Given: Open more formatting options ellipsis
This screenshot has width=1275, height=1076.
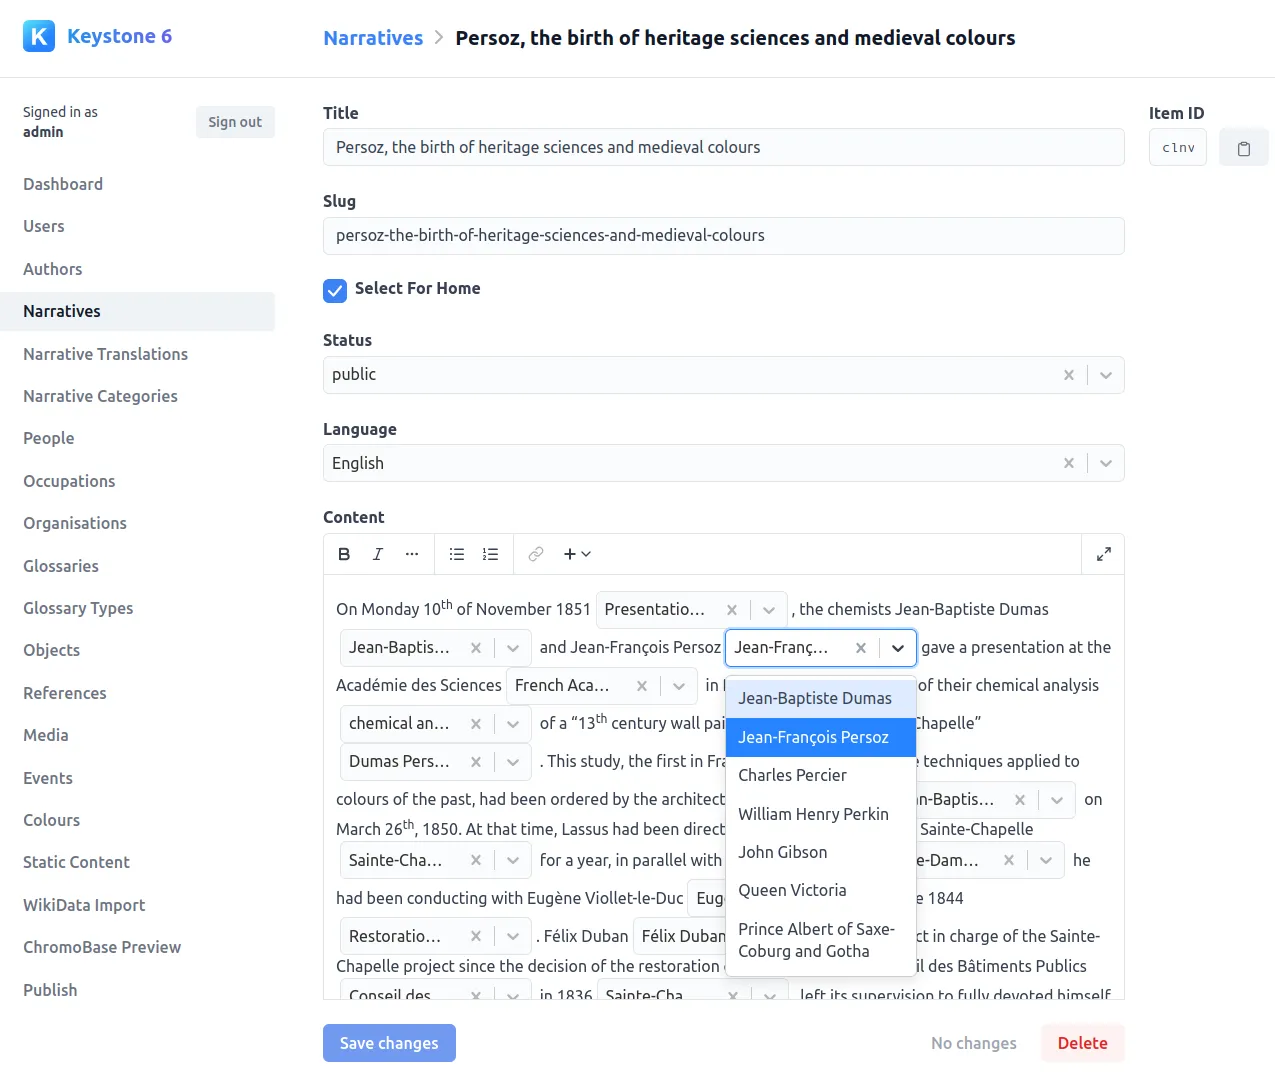Looking at the screenshot, I should click(x=412, y=554).
